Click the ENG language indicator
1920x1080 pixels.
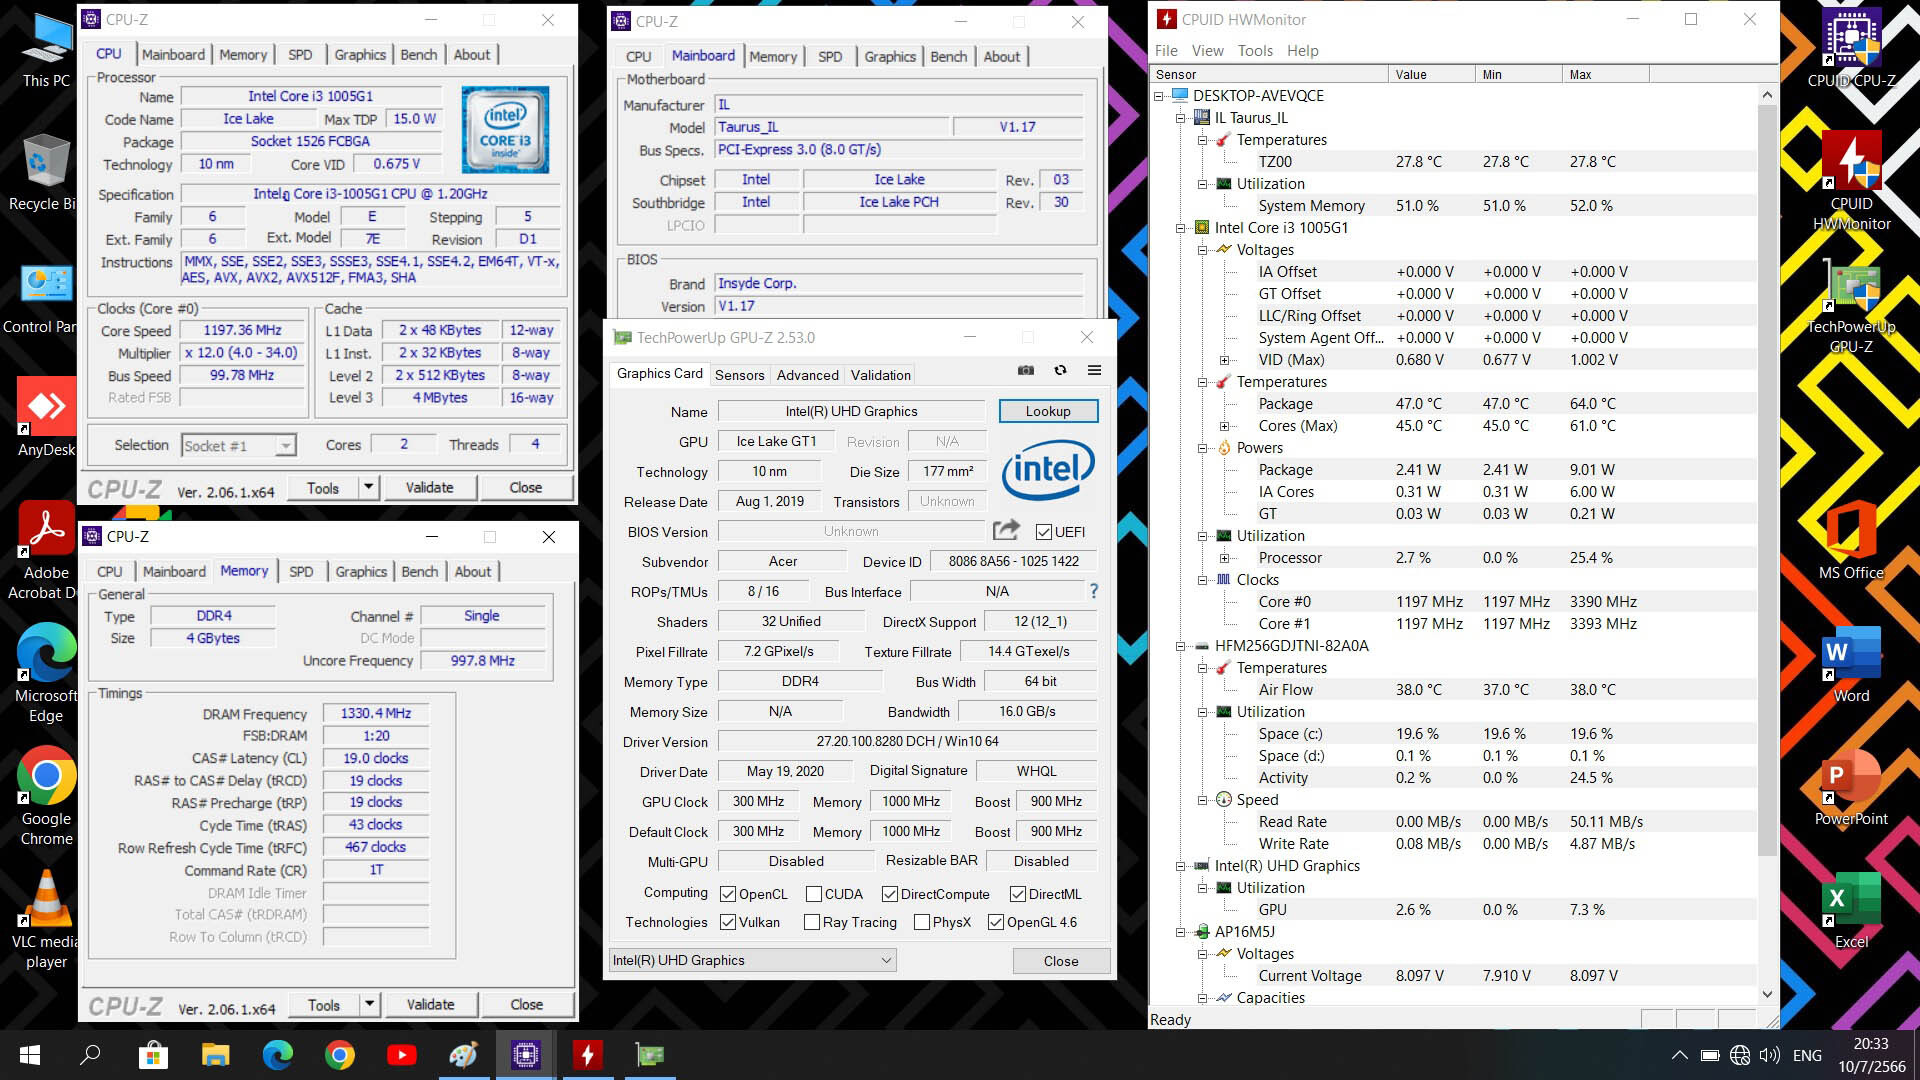click(x=1807, y=1055)
